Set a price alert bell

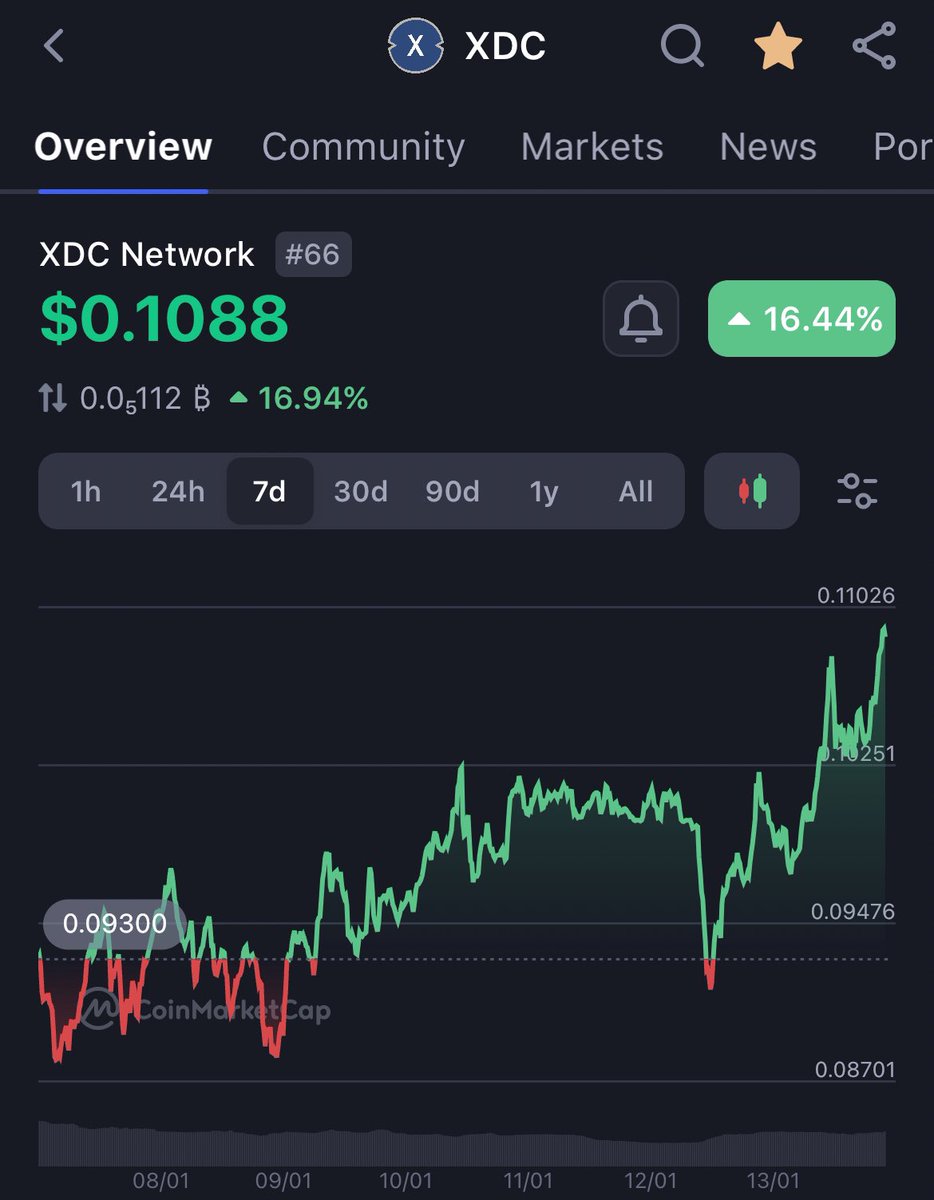pyautogui.click(x=641, y=319)
